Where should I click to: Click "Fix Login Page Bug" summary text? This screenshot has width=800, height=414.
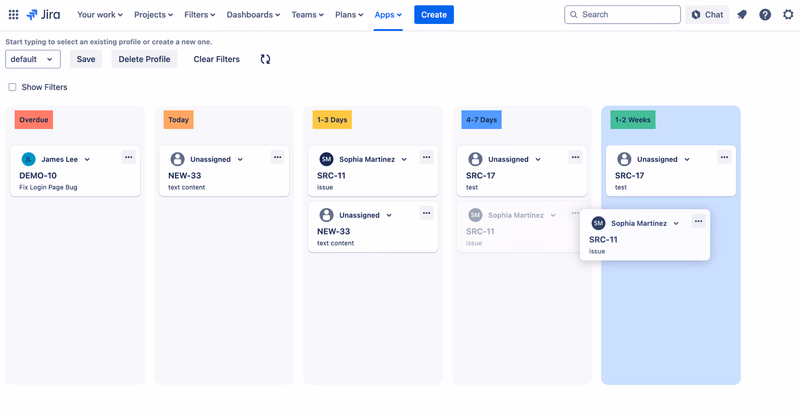[x=48, y=187]
